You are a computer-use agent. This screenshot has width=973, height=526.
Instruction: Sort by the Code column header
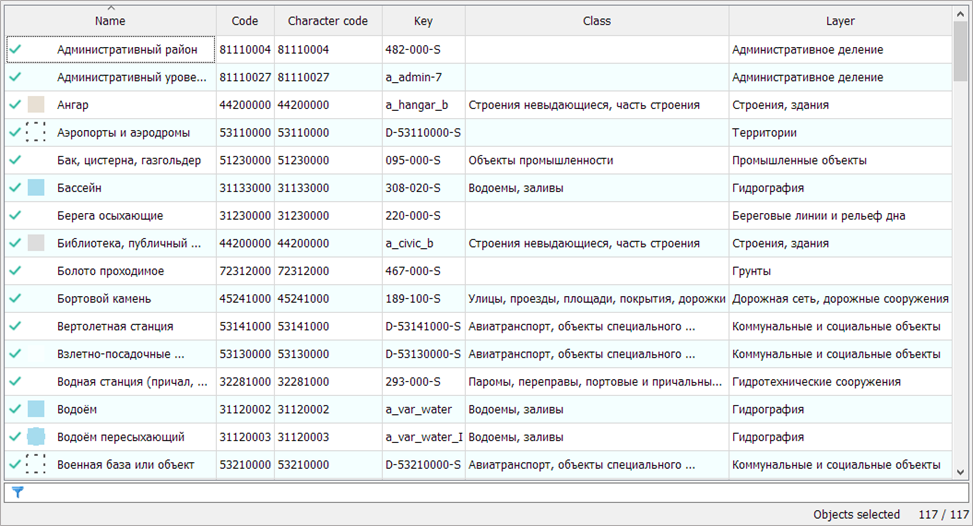[245, 21]
